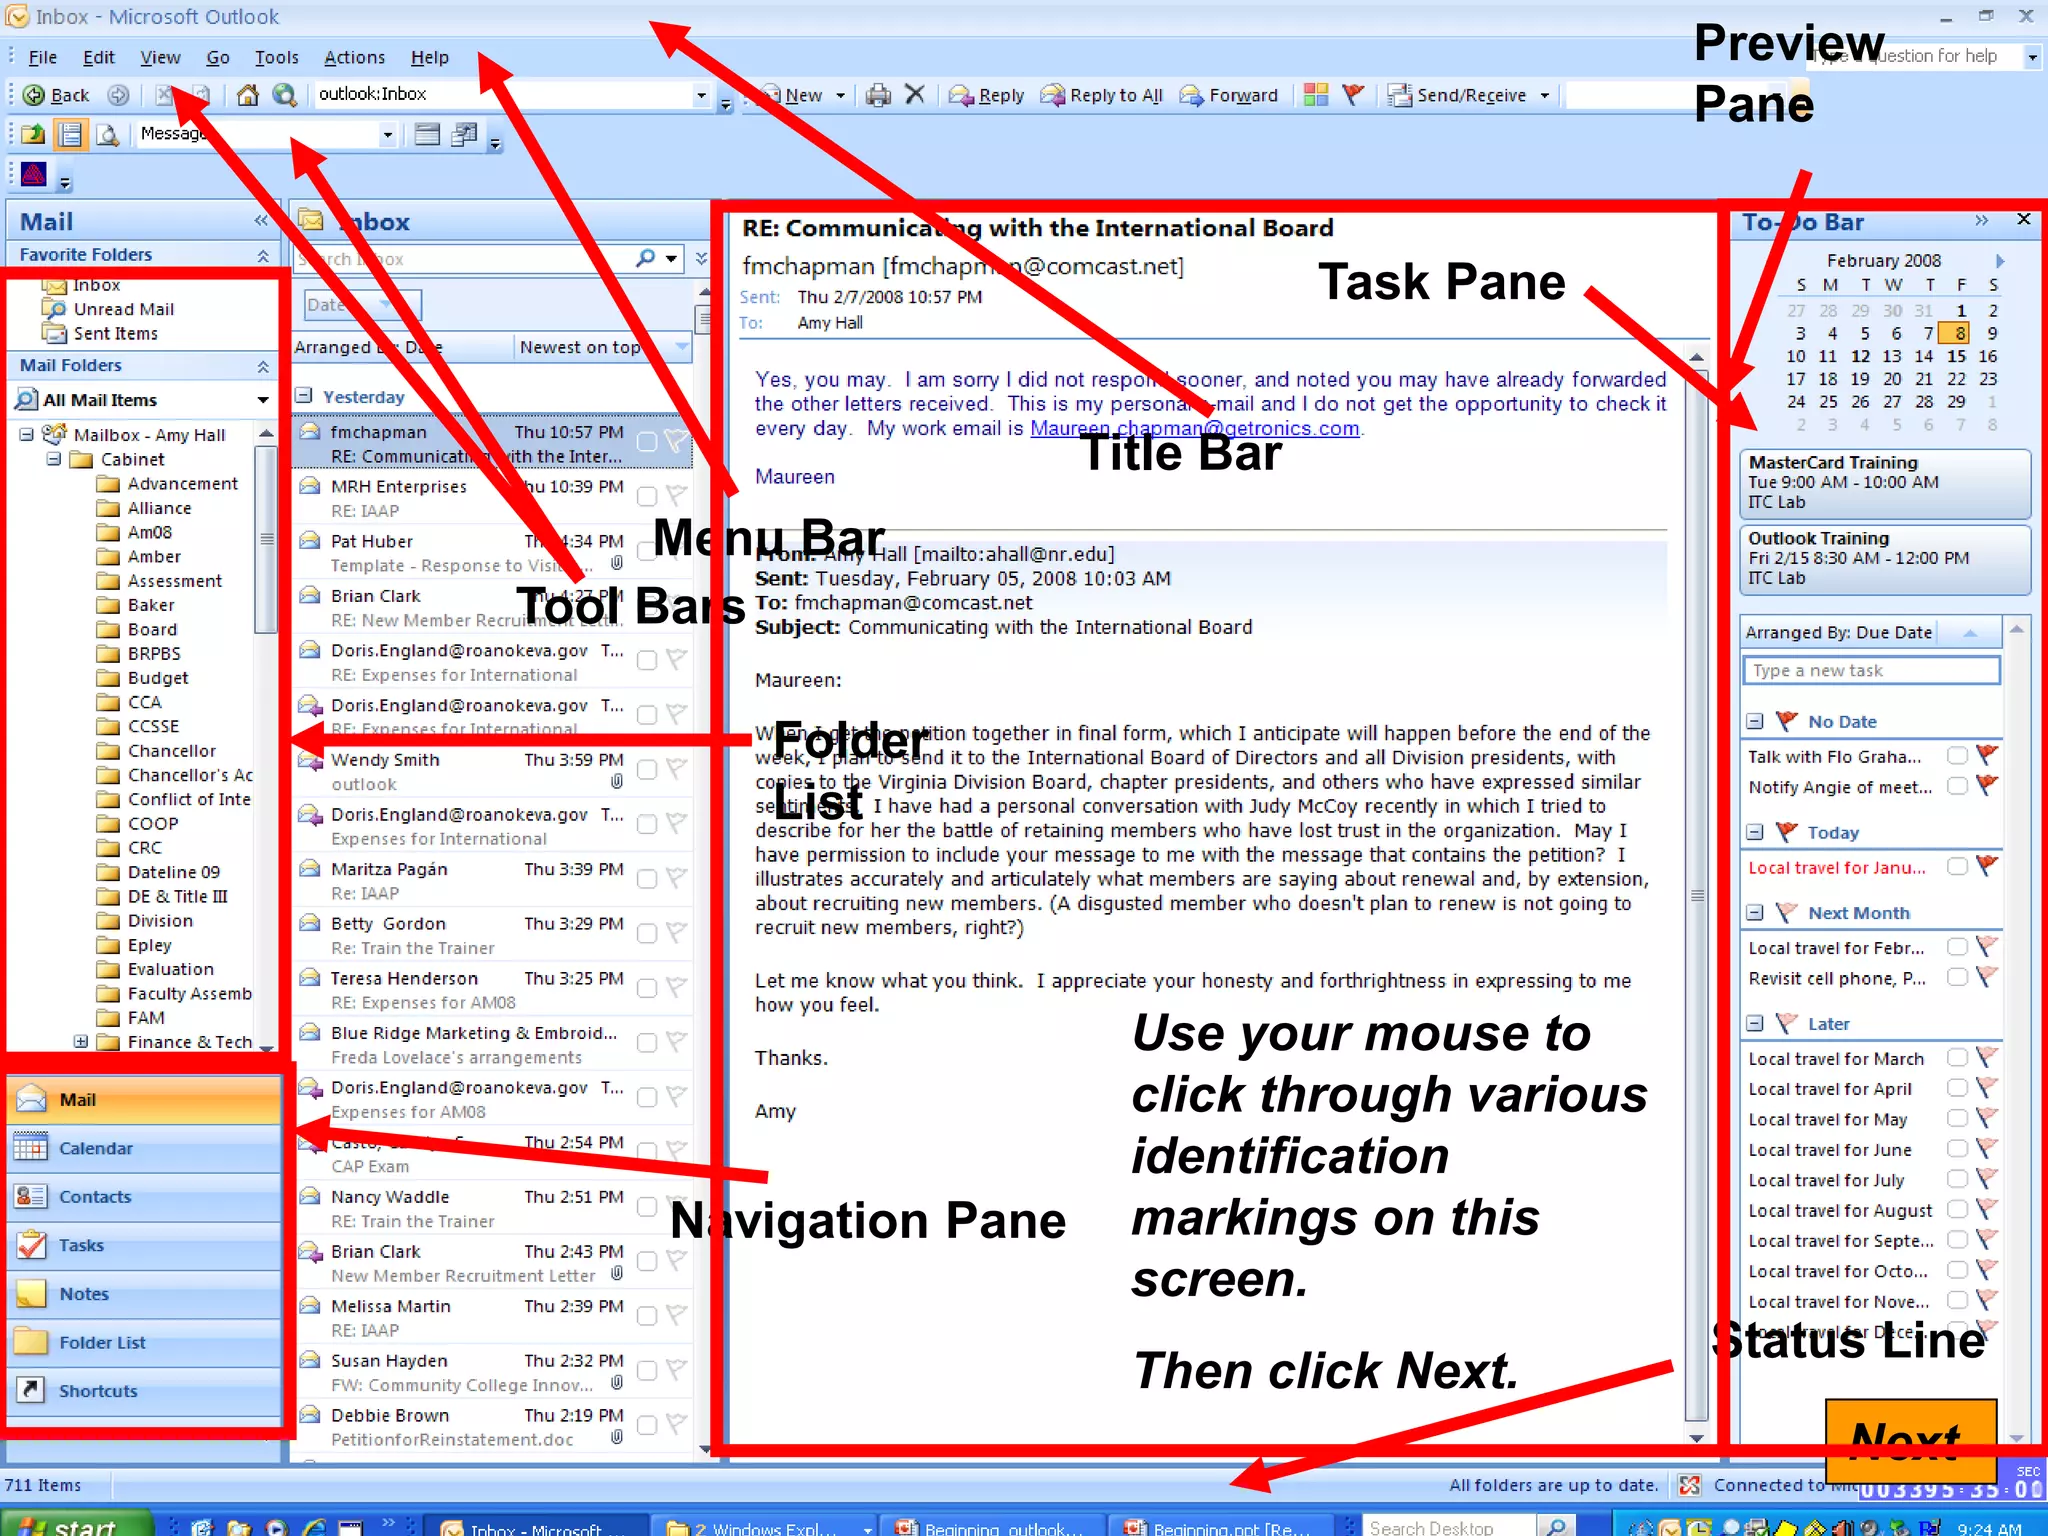Collapse the Mail Folders section
2048x1536 pixels.
click(x=263, y=366)
